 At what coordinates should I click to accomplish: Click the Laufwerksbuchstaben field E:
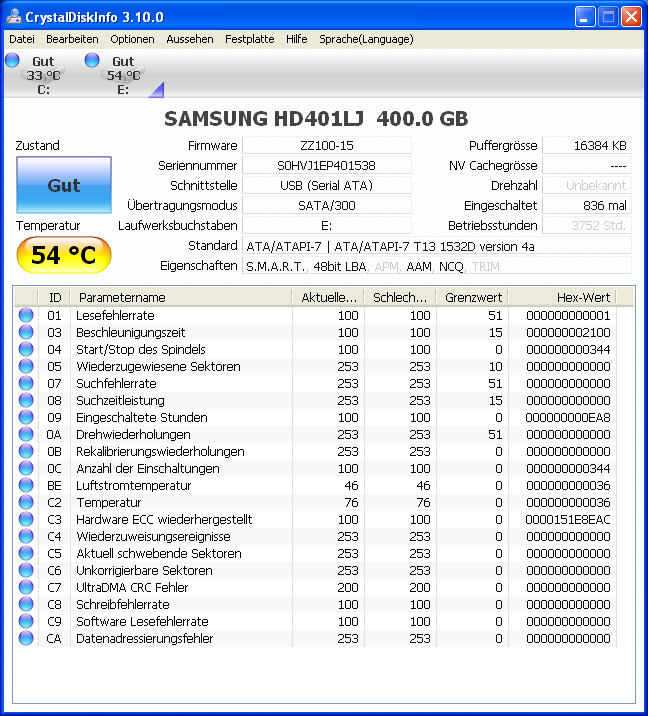coord(327,226)
